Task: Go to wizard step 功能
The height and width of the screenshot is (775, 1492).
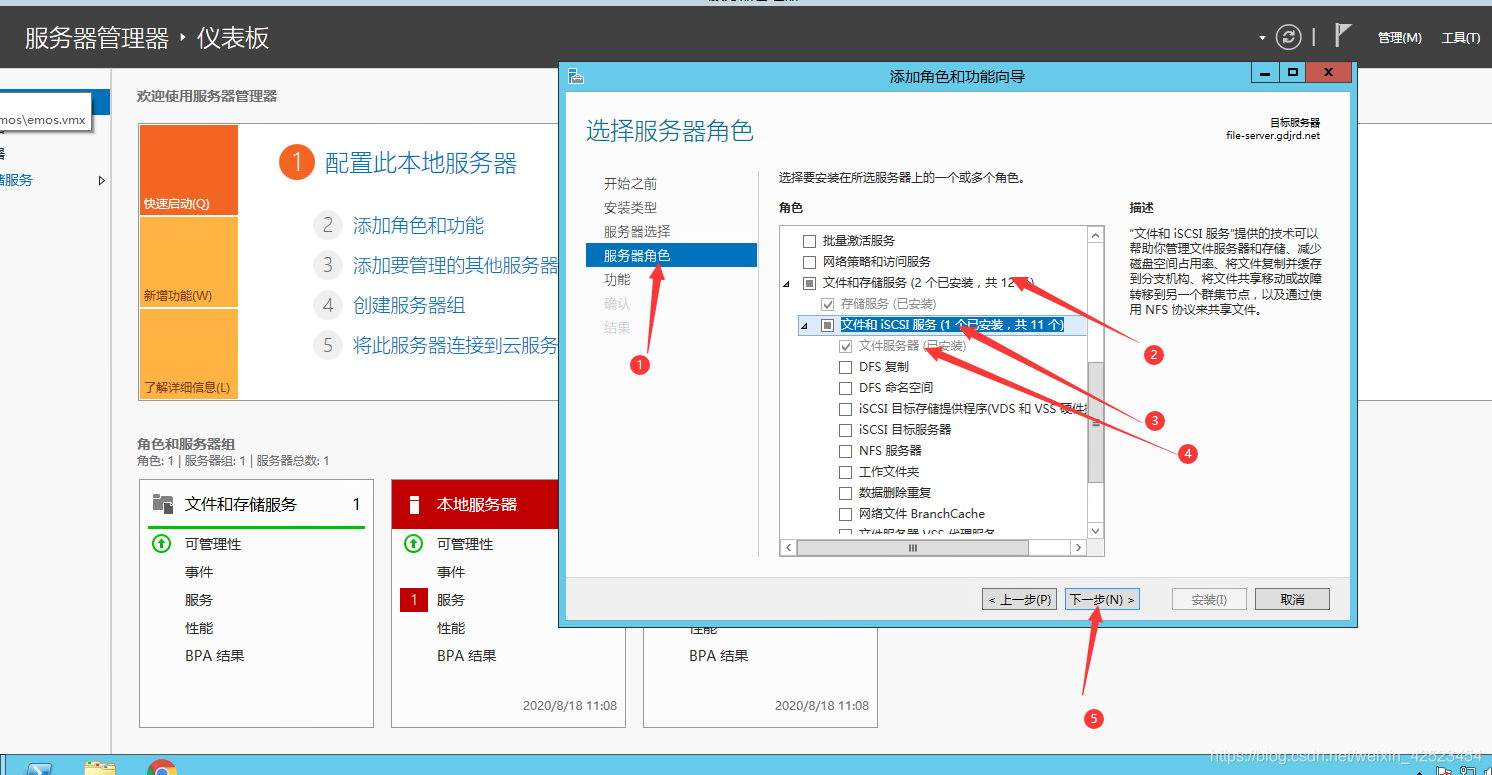Action: (x=617, y=280)
